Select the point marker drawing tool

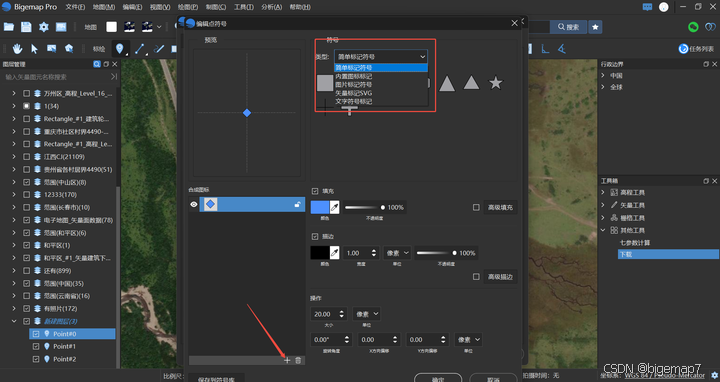click(x=120, y=48)
